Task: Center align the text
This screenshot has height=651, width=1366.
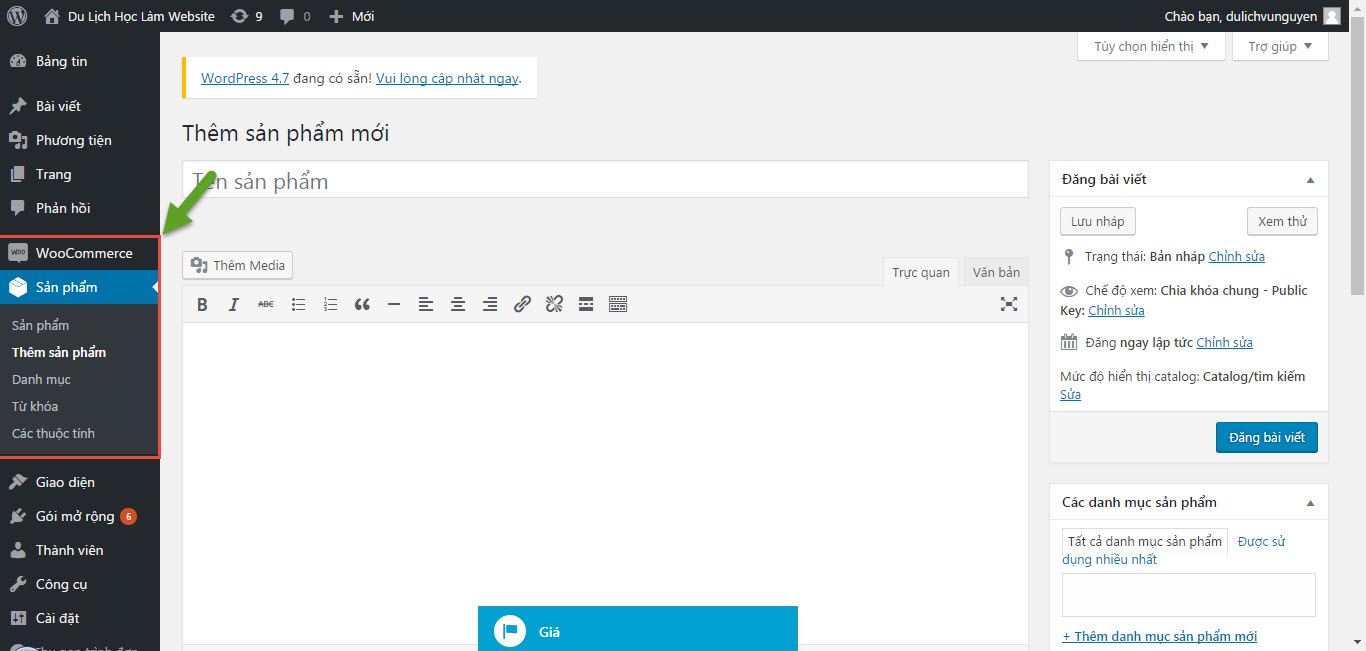Action: tap(458, 304)
